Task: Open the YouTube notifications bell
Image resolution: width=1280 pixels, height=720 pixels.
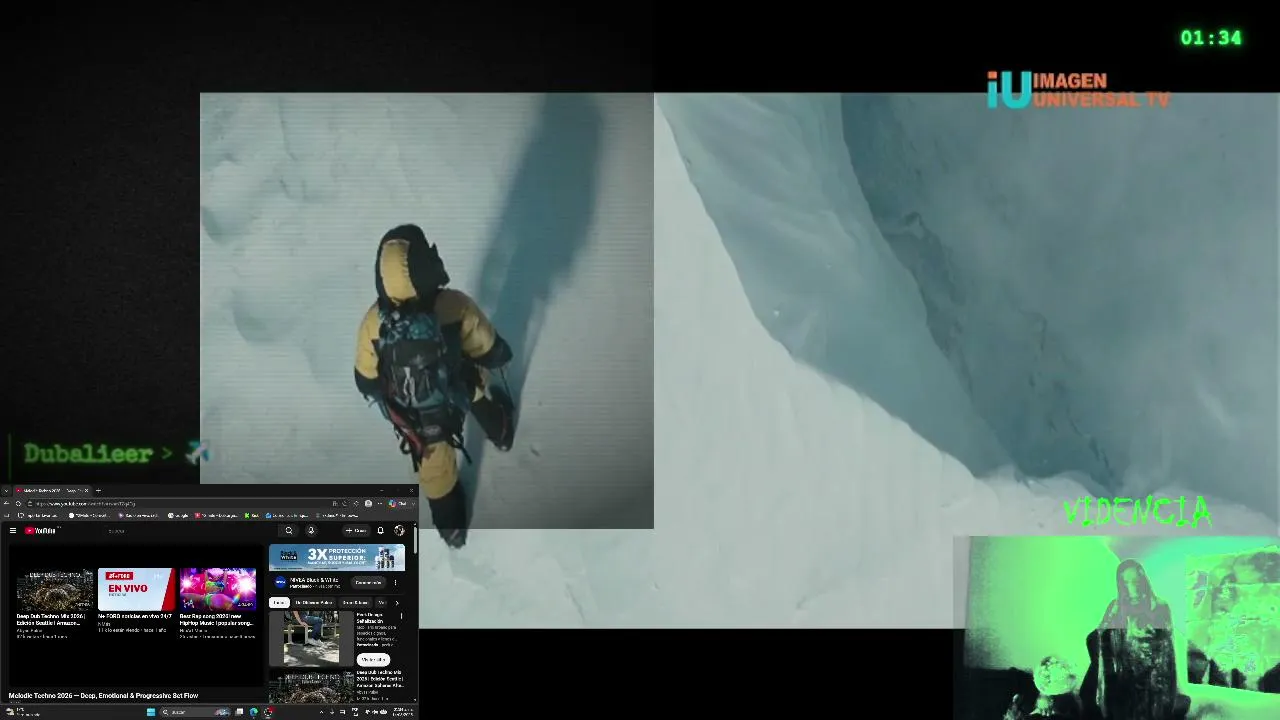Action: pyautogui.click(x=380, y=531)
